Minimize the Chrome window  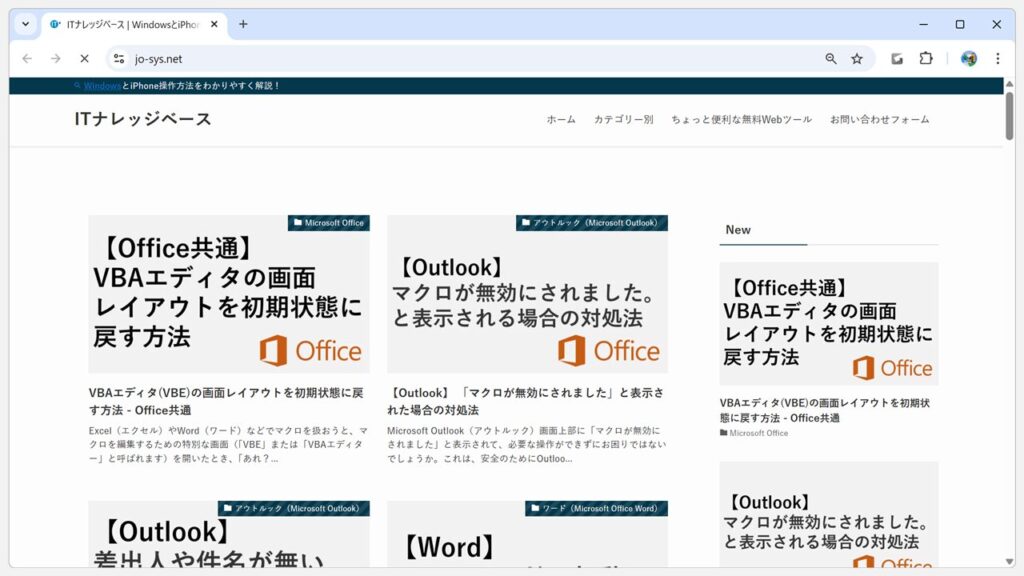pos(923,24)
